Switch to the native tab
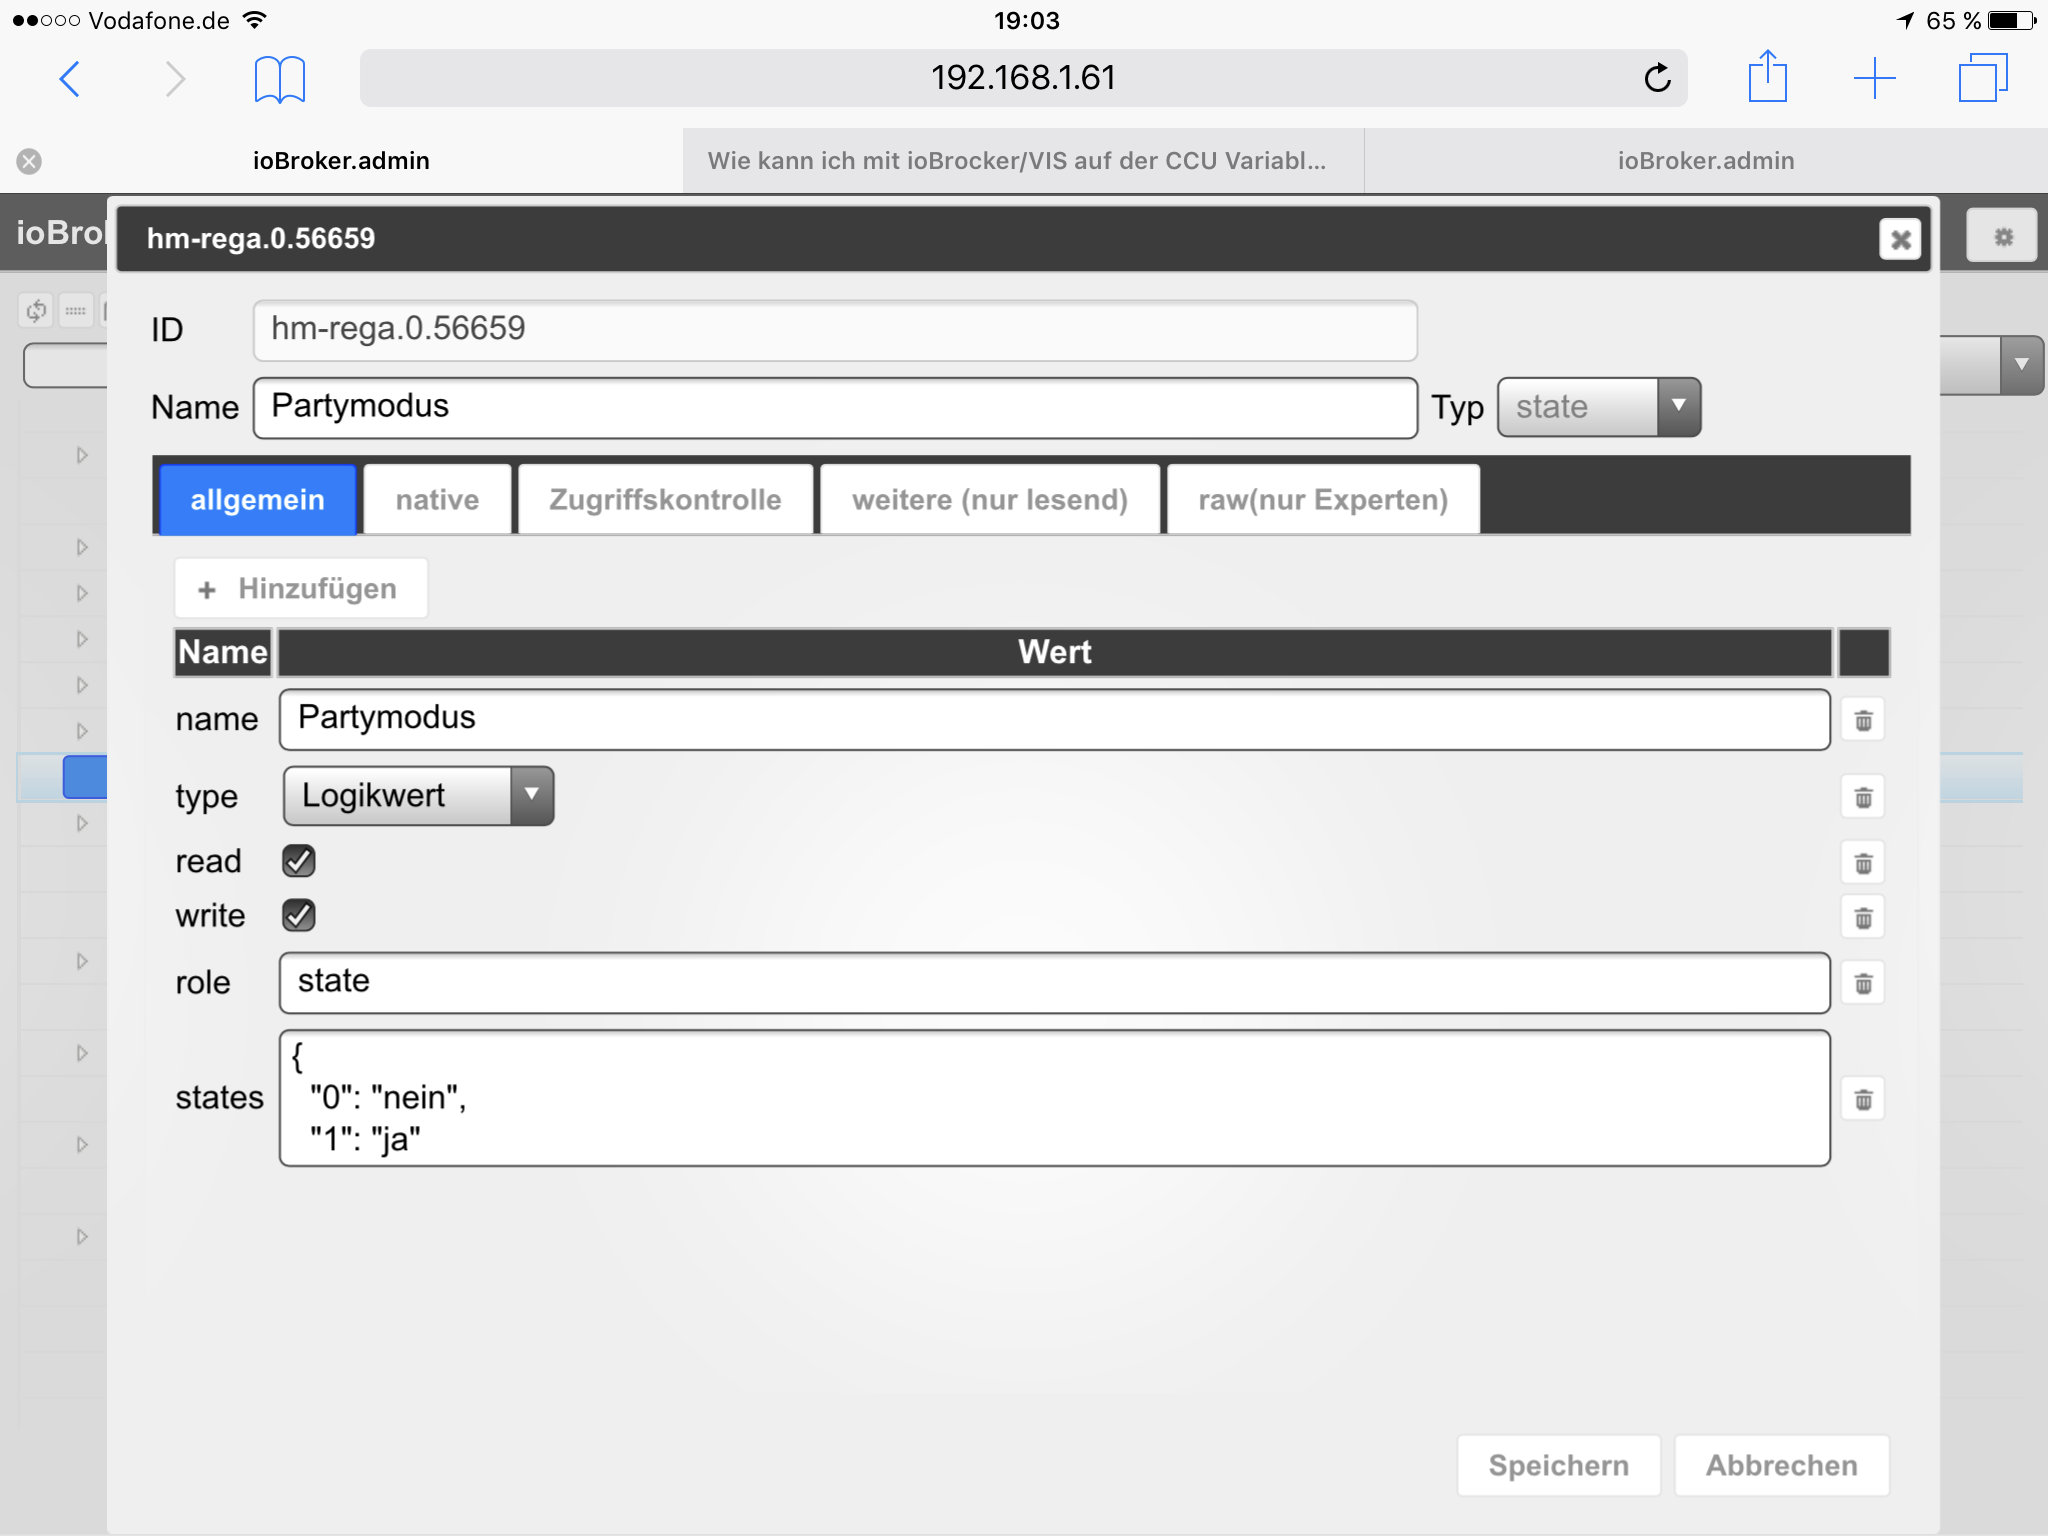Viewport: 2048px width, 1536px height. [x=437, y=500]
